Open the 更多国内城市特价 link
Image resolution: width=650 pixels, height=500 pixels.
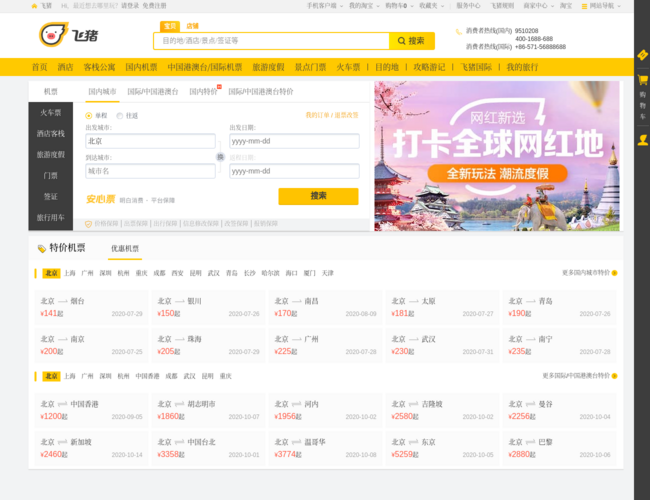pos(588,272)
